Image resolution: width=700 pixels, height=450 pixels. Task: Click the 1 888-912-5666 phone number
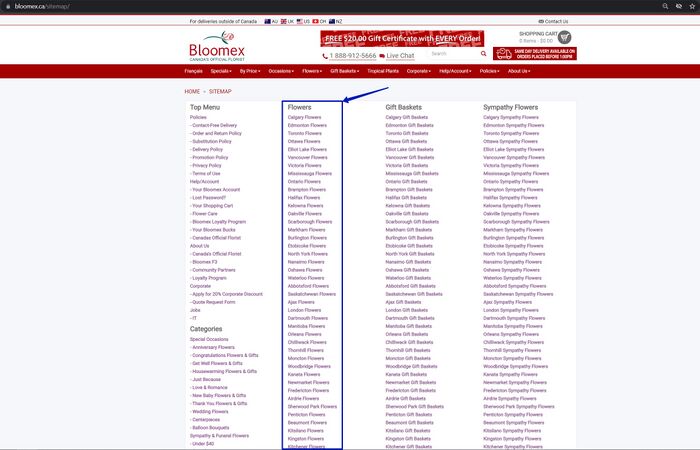point(353,56)
